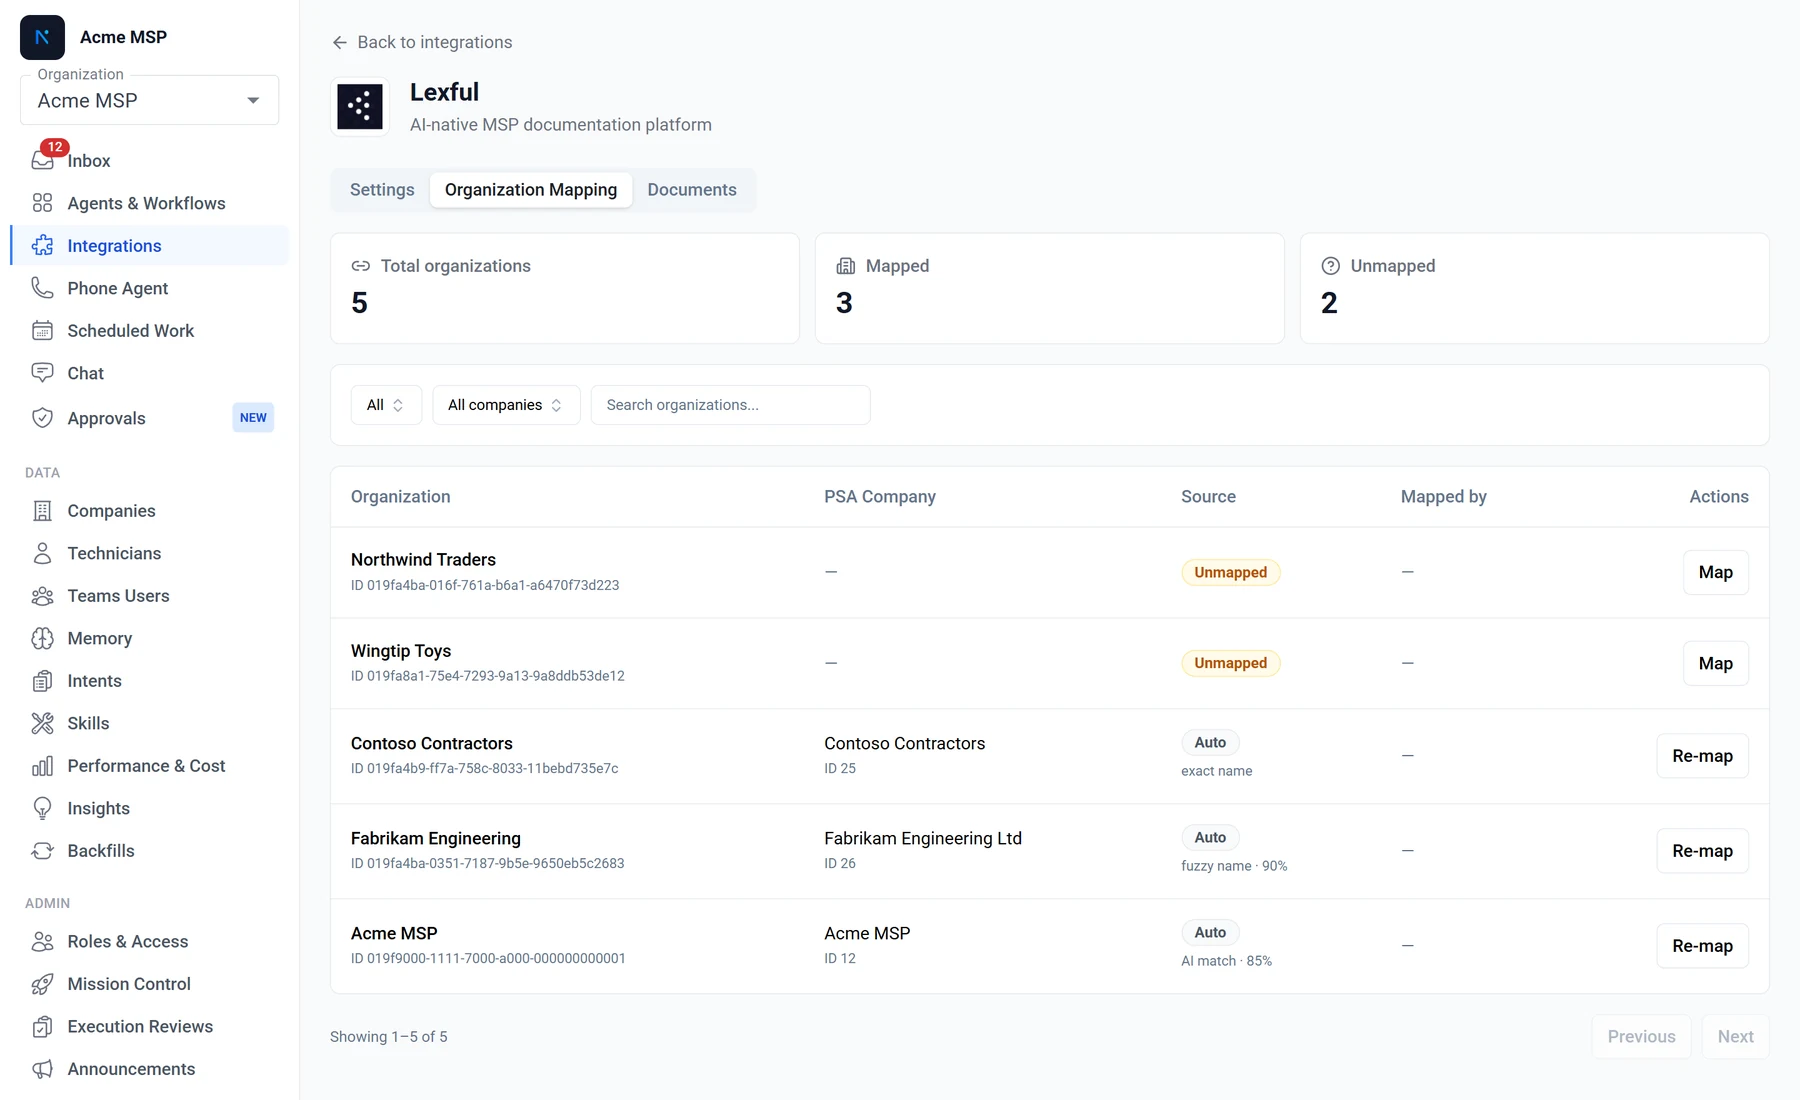Open the Organization selector dropdown
Viewport: 1800px width, 1100px height.
(x=149, y=100)
